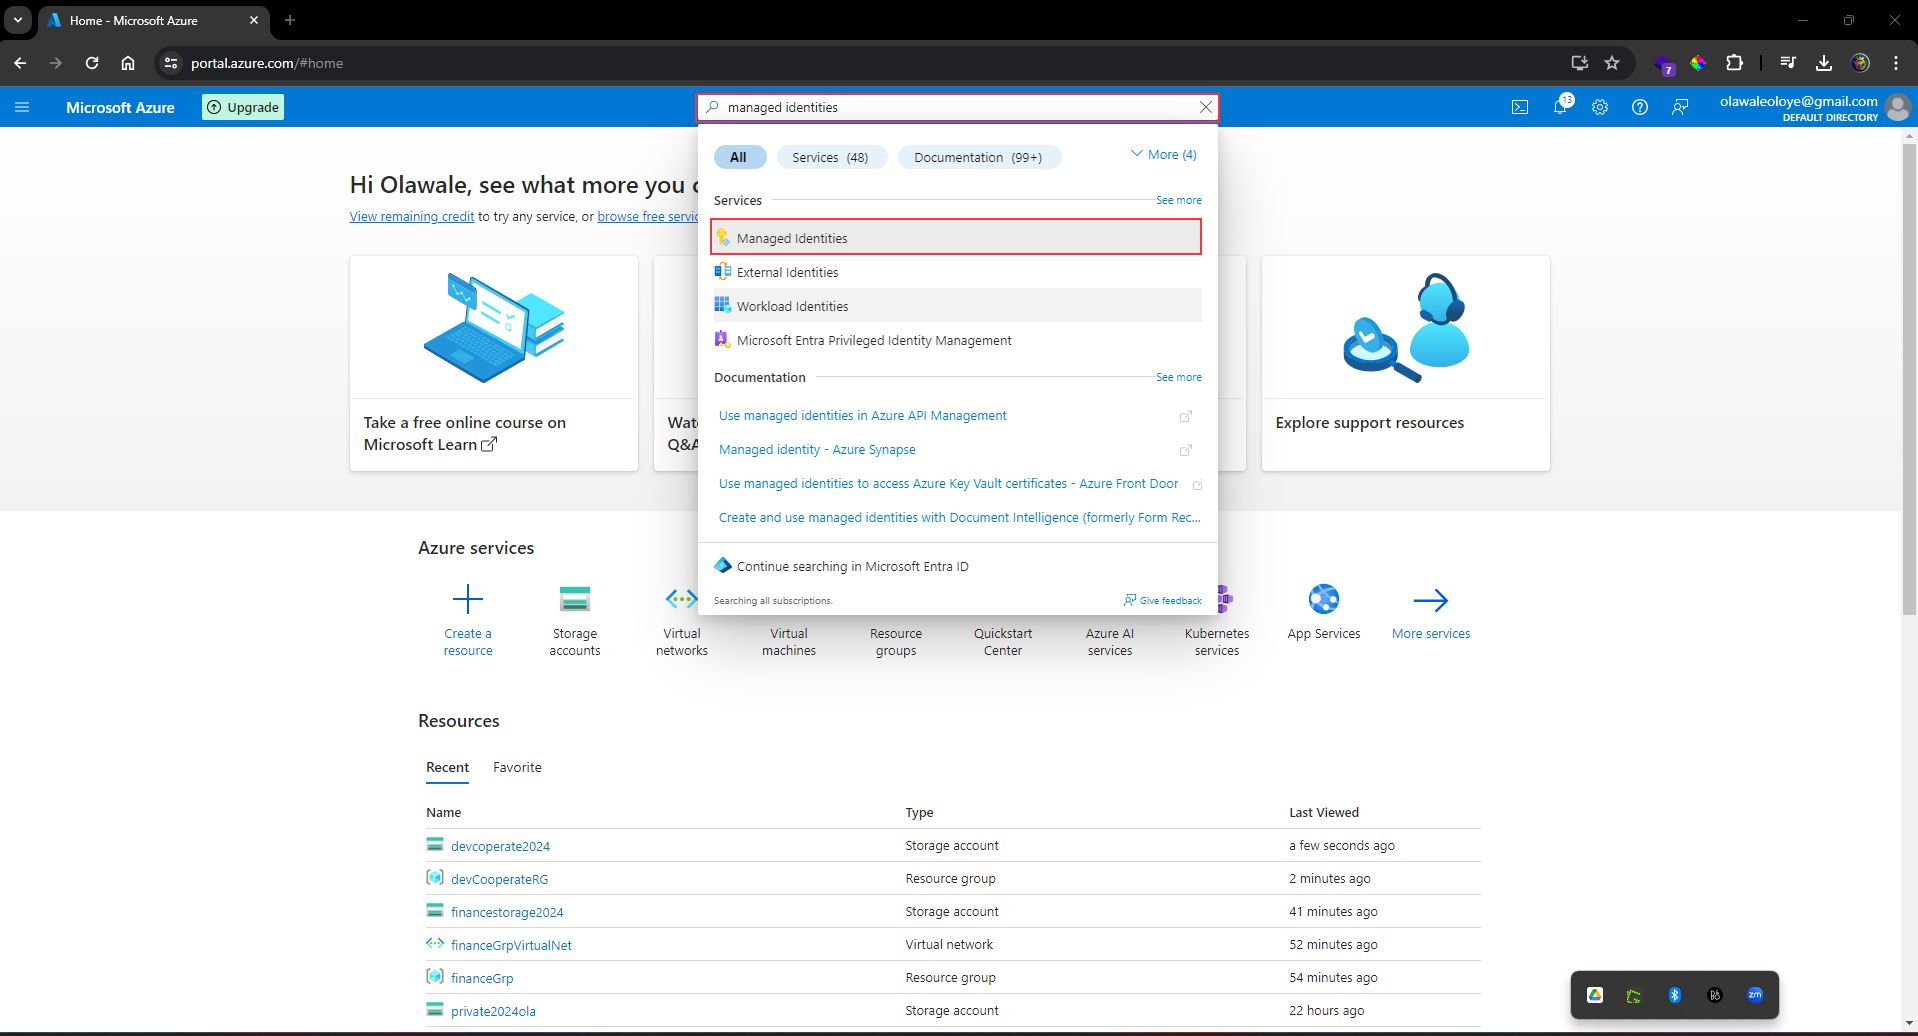Select the Storage accounts service icon

(x=574, y=599)
